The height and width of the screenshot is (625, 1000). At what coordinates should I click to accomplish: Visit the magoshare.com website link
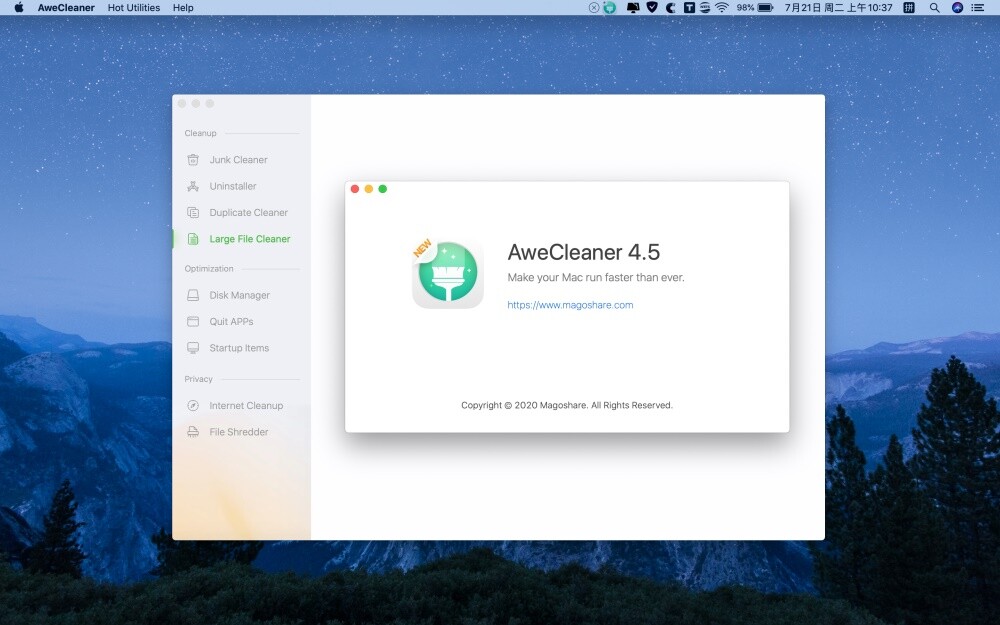[570, 305]
